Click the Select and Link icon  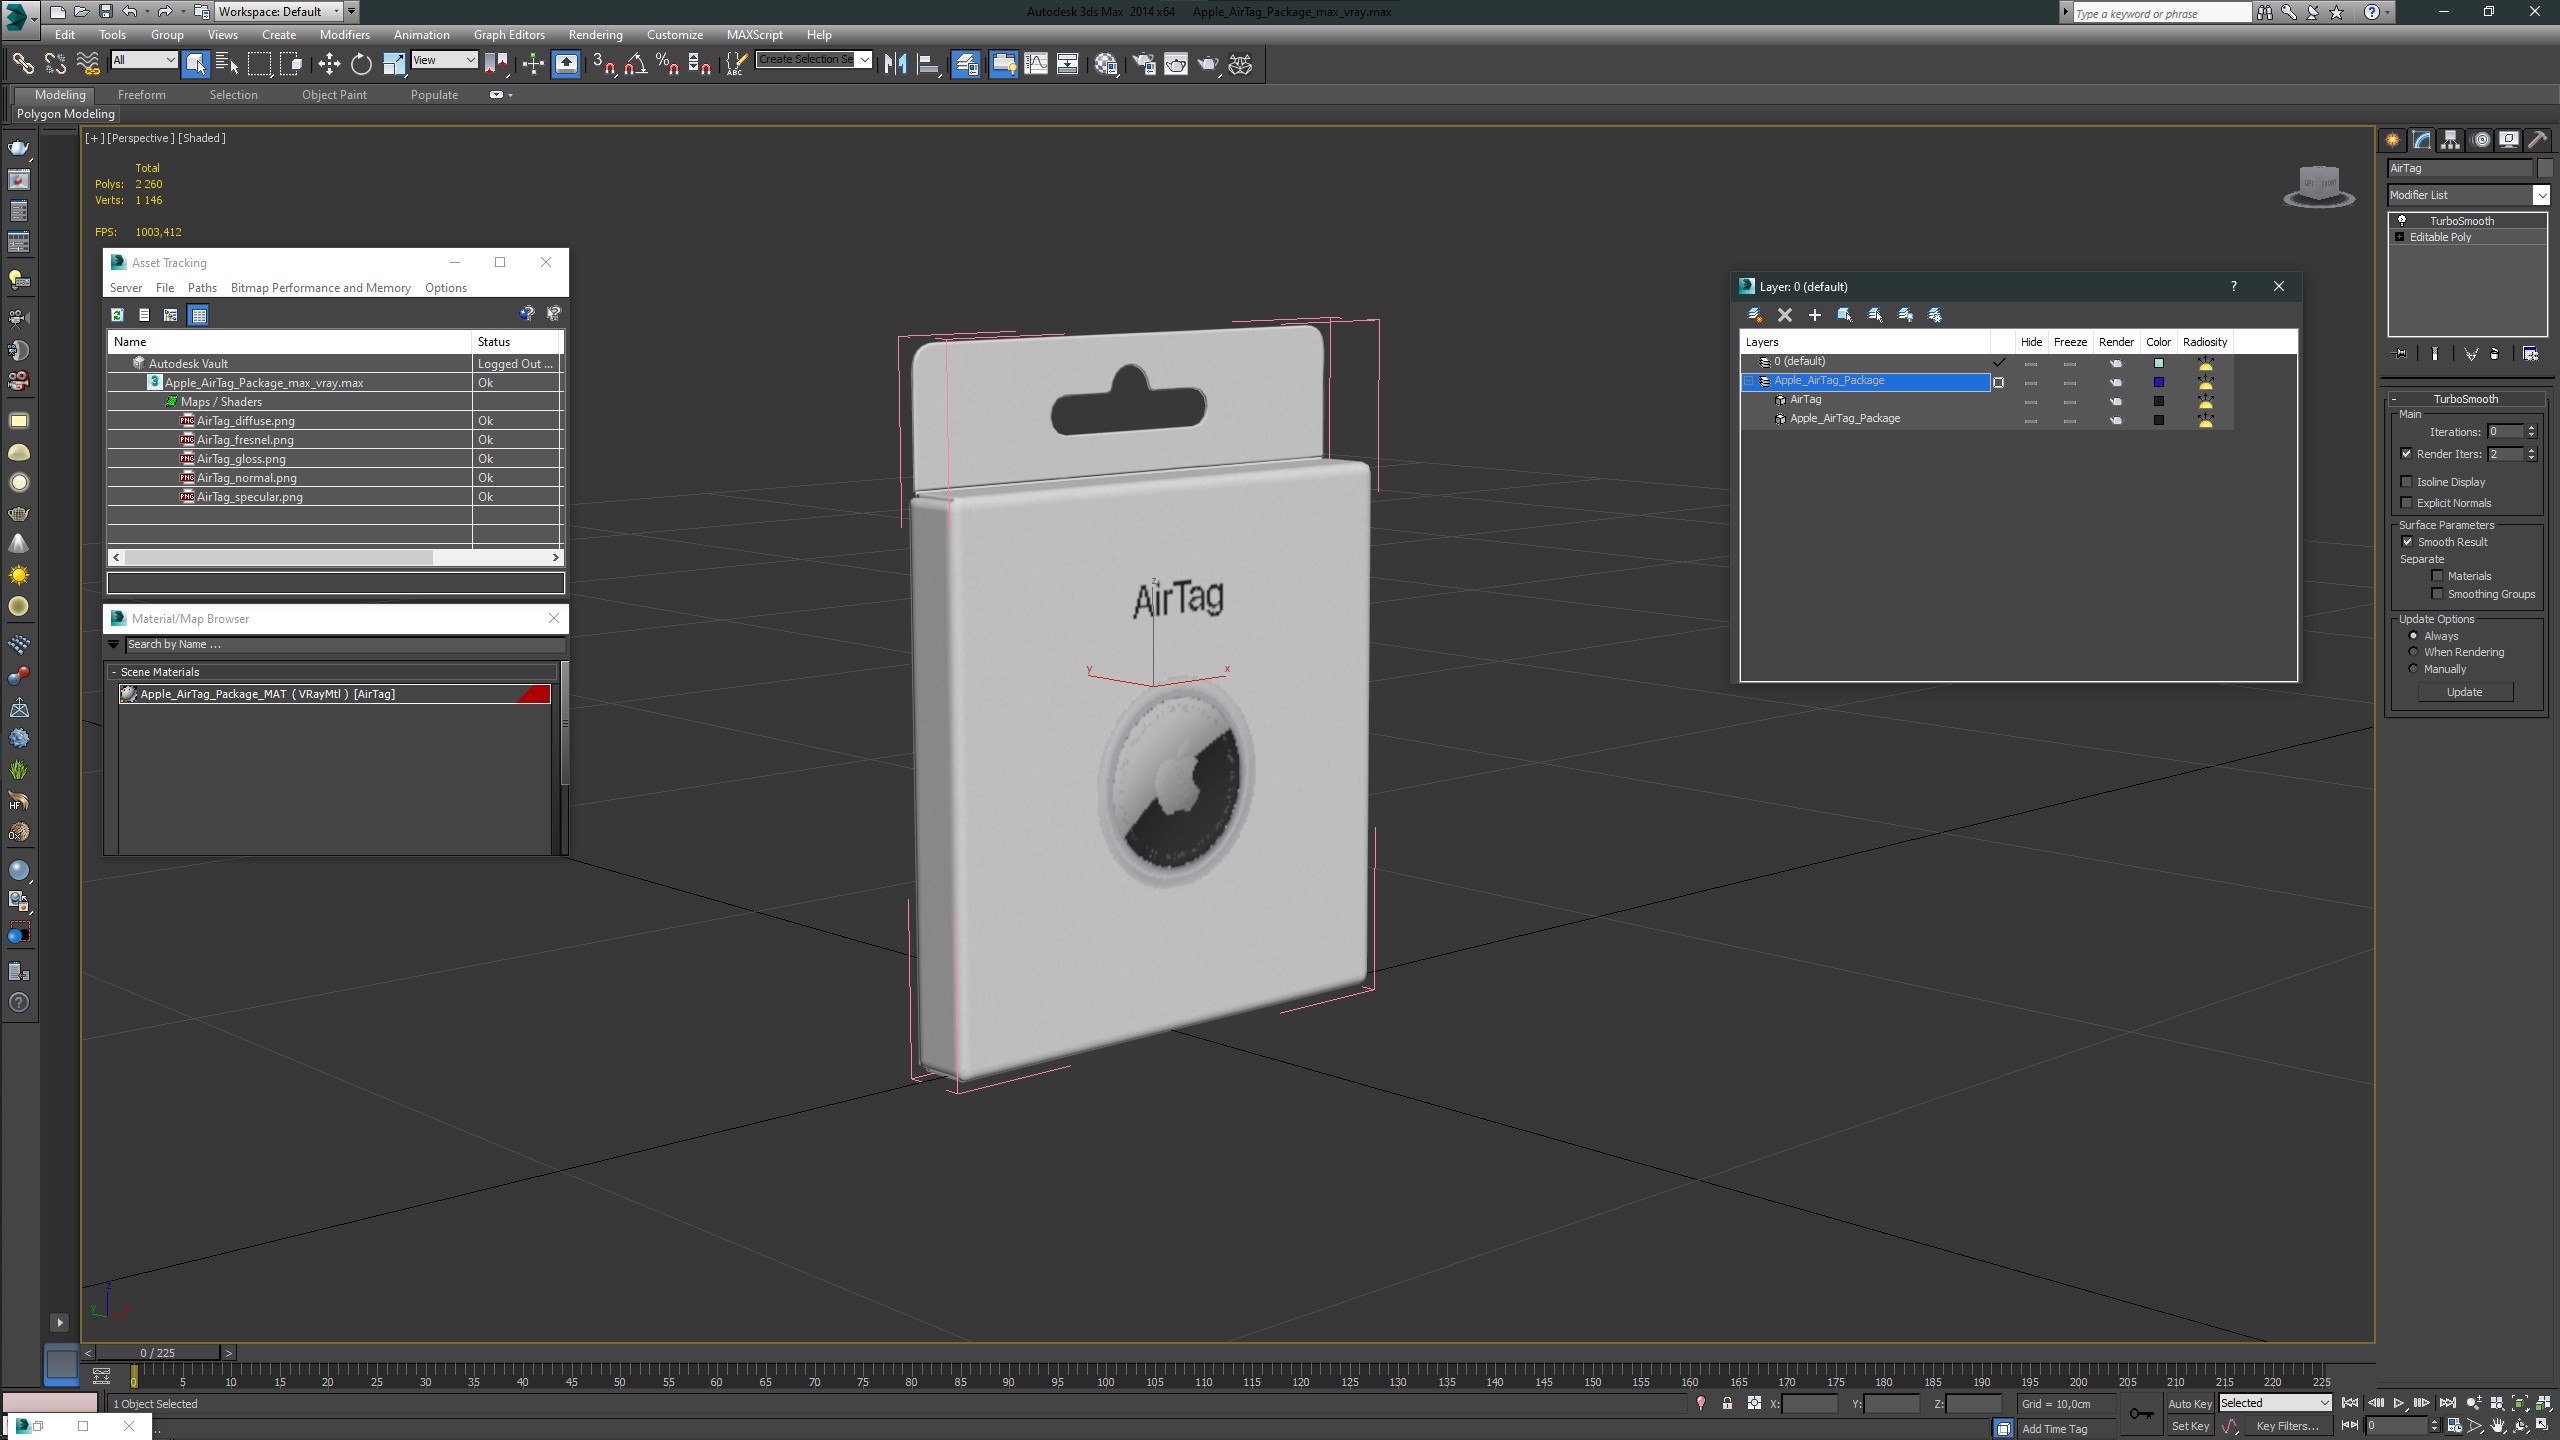point(22,64)
